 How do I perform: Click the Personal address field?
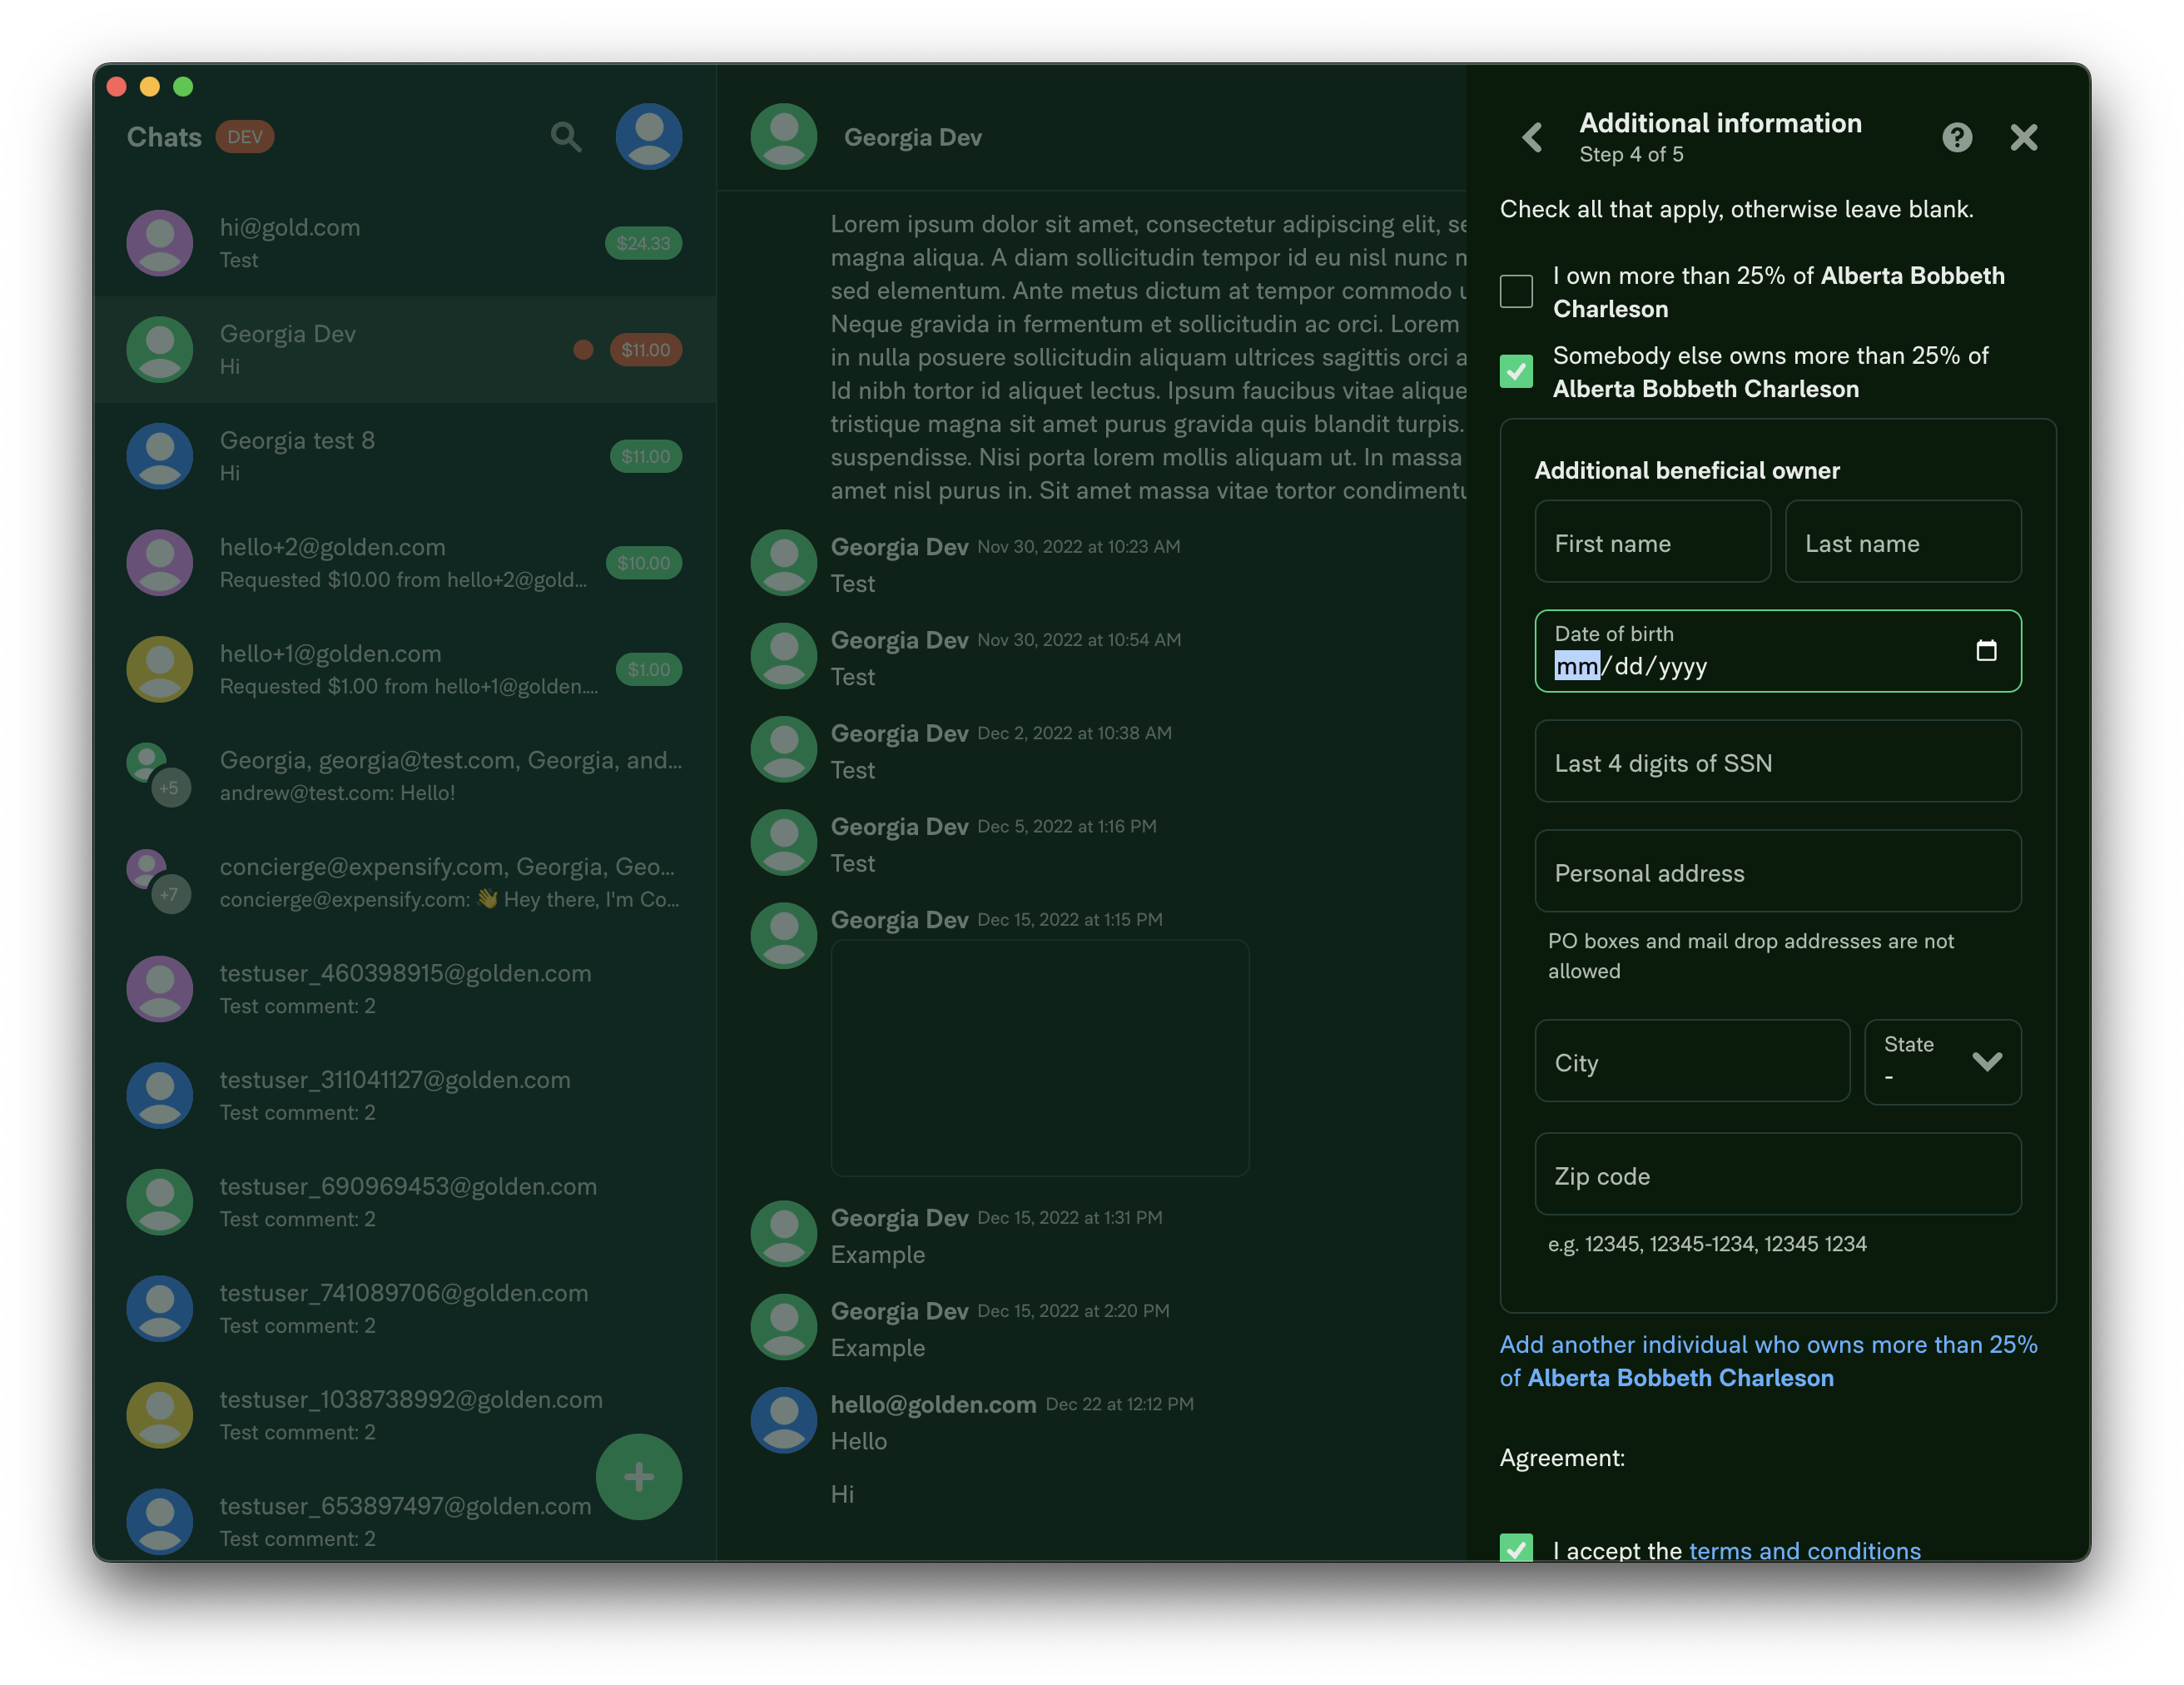(1778, 871)
